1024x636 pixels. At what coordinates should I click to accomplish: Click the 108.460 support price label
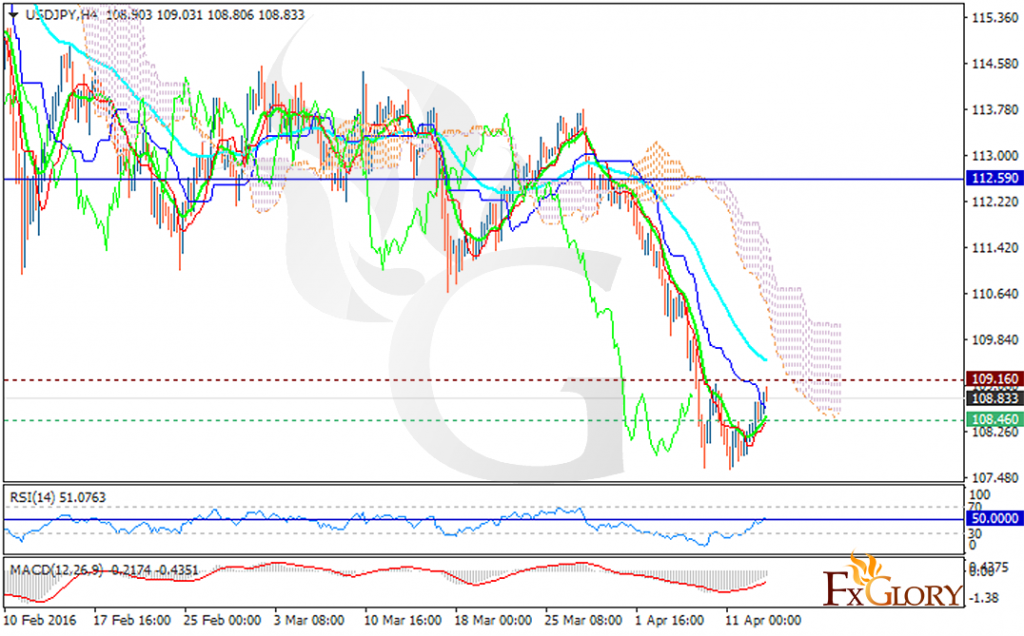[995, 419]
